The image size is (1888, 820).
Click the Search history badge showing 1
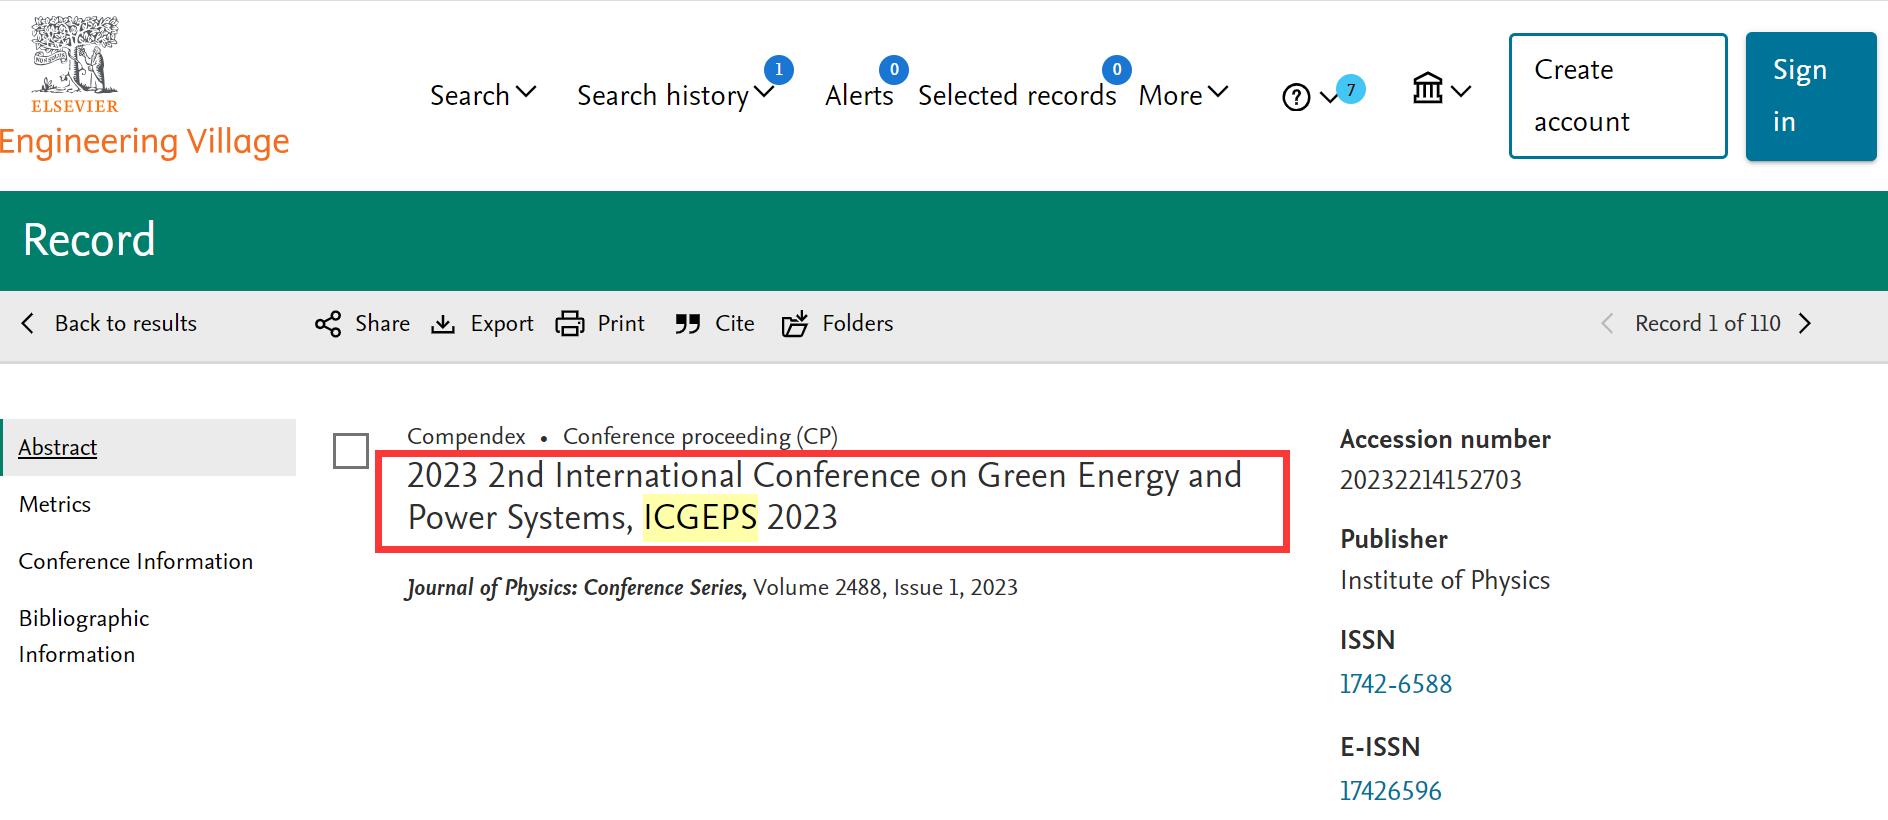[x=778, y=70]
